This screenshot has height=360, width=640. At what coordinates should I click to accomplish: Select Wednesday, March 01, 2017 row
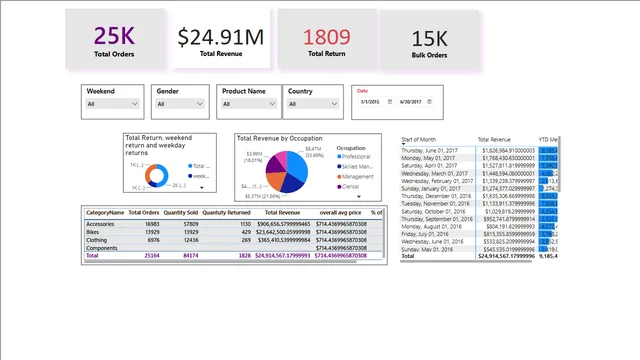tap(479, 173)
